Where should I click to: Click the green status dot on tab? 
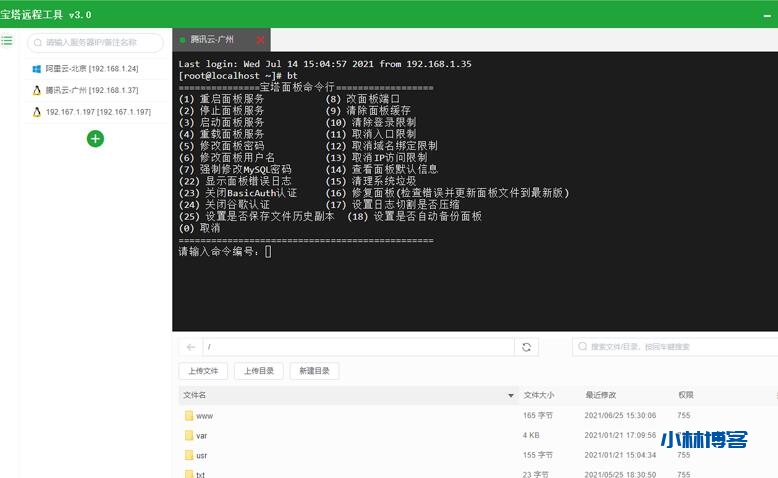click(x=183, y=40)
